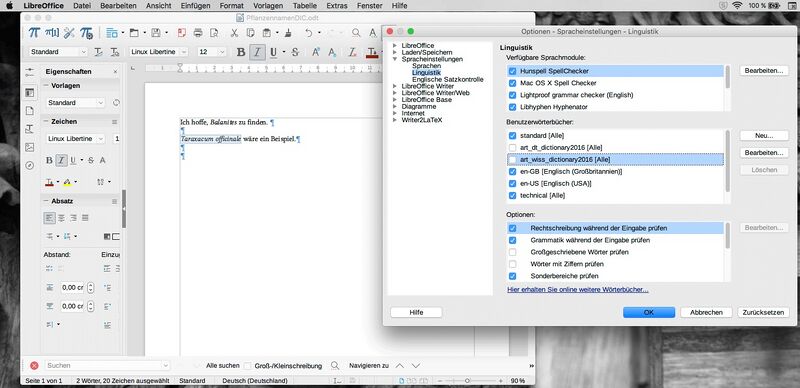Click the cut scissors icon
Image resolution: width=800 pixels, height=388 pixels.
point(234,33)
